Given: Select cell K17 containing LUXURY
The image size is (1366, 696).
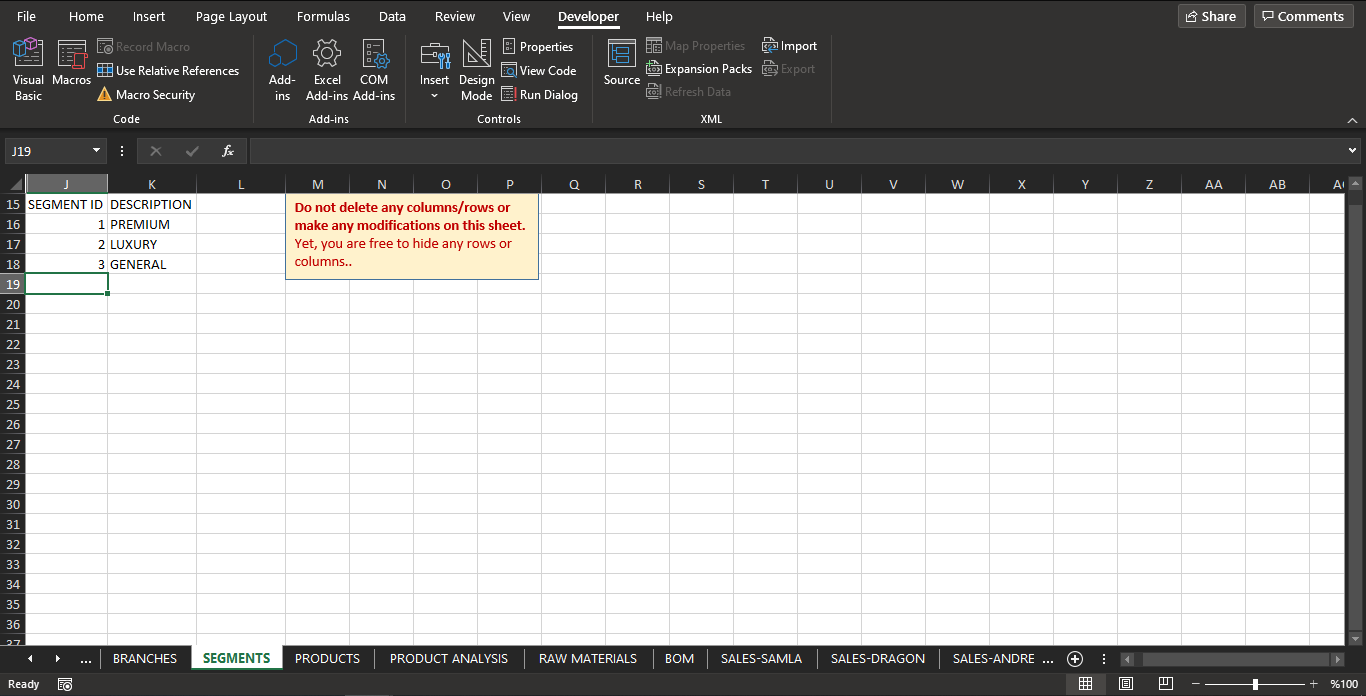Looking at the screenshot, I should 151,244.
